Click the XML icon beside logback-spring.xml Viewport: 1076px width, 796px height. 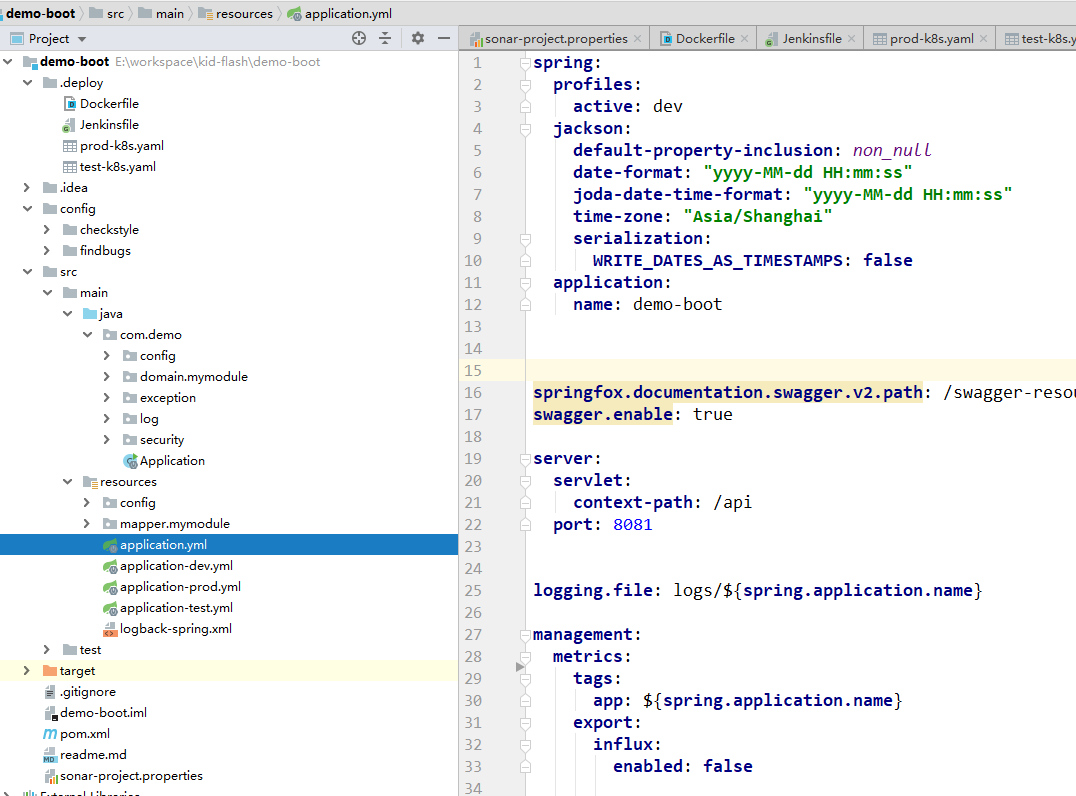pyautogui.click(x=110, y=629)
